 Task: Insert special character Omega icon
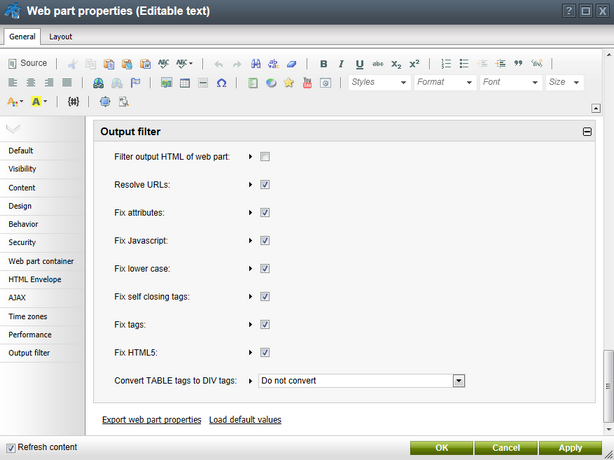[221, 83]
